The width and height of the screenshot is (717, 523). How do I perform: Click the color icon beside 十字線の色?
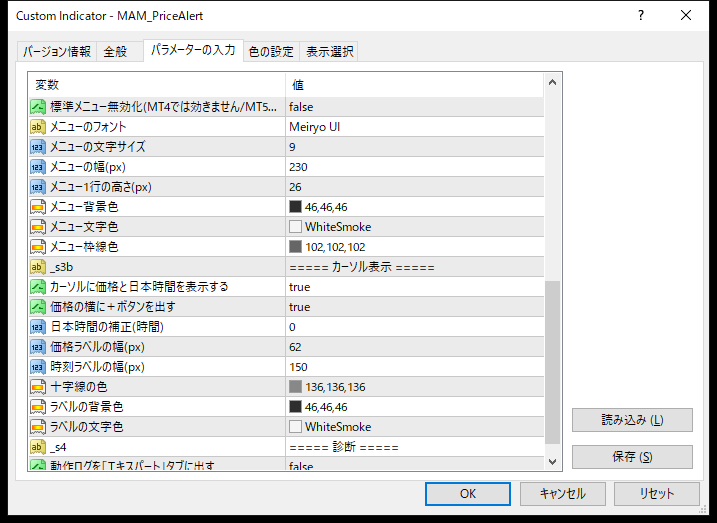[38, 387]
